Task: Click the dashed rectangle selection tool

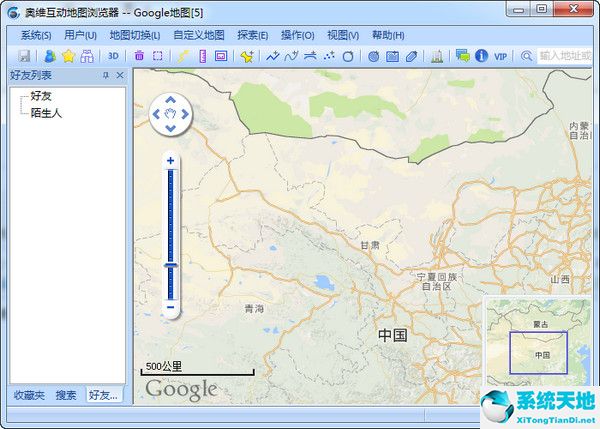Action: (x=157, y=56)
